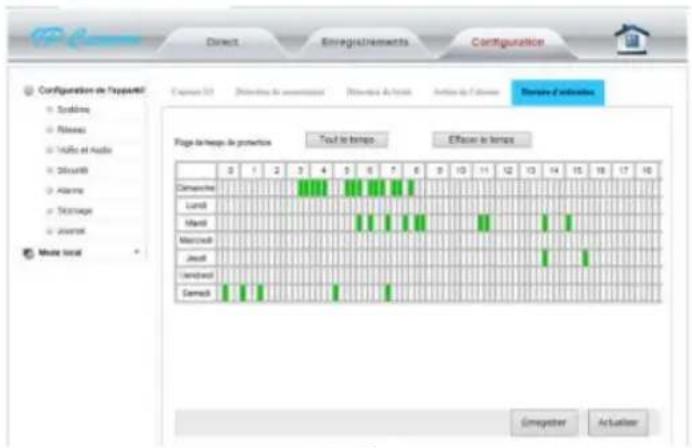Open the Détection de mouvement sub-tab
This screenshot has height=448, width=692.
(280, 92)
